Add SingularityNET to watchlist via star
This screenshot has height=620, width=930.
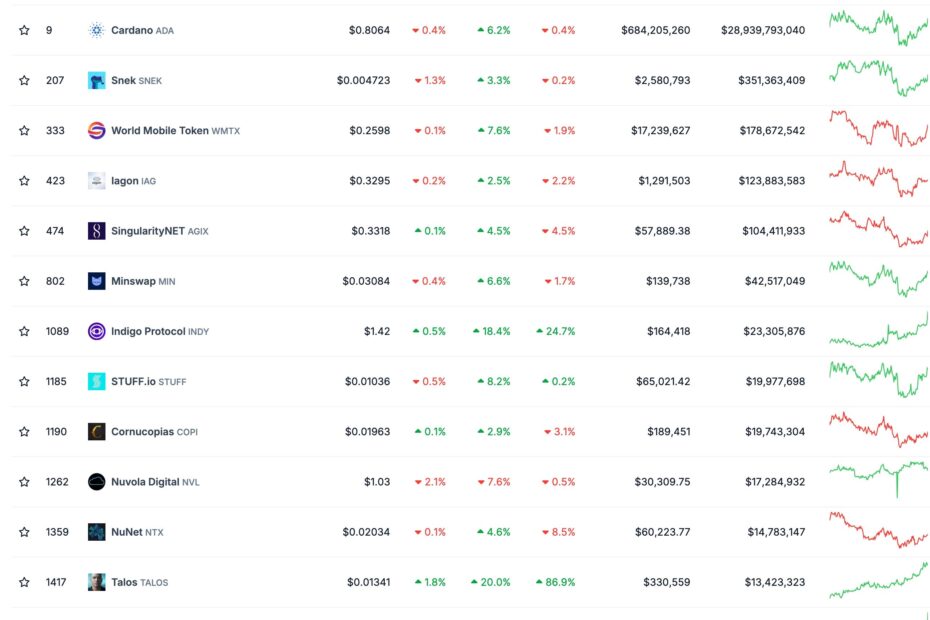click(24, 231)
